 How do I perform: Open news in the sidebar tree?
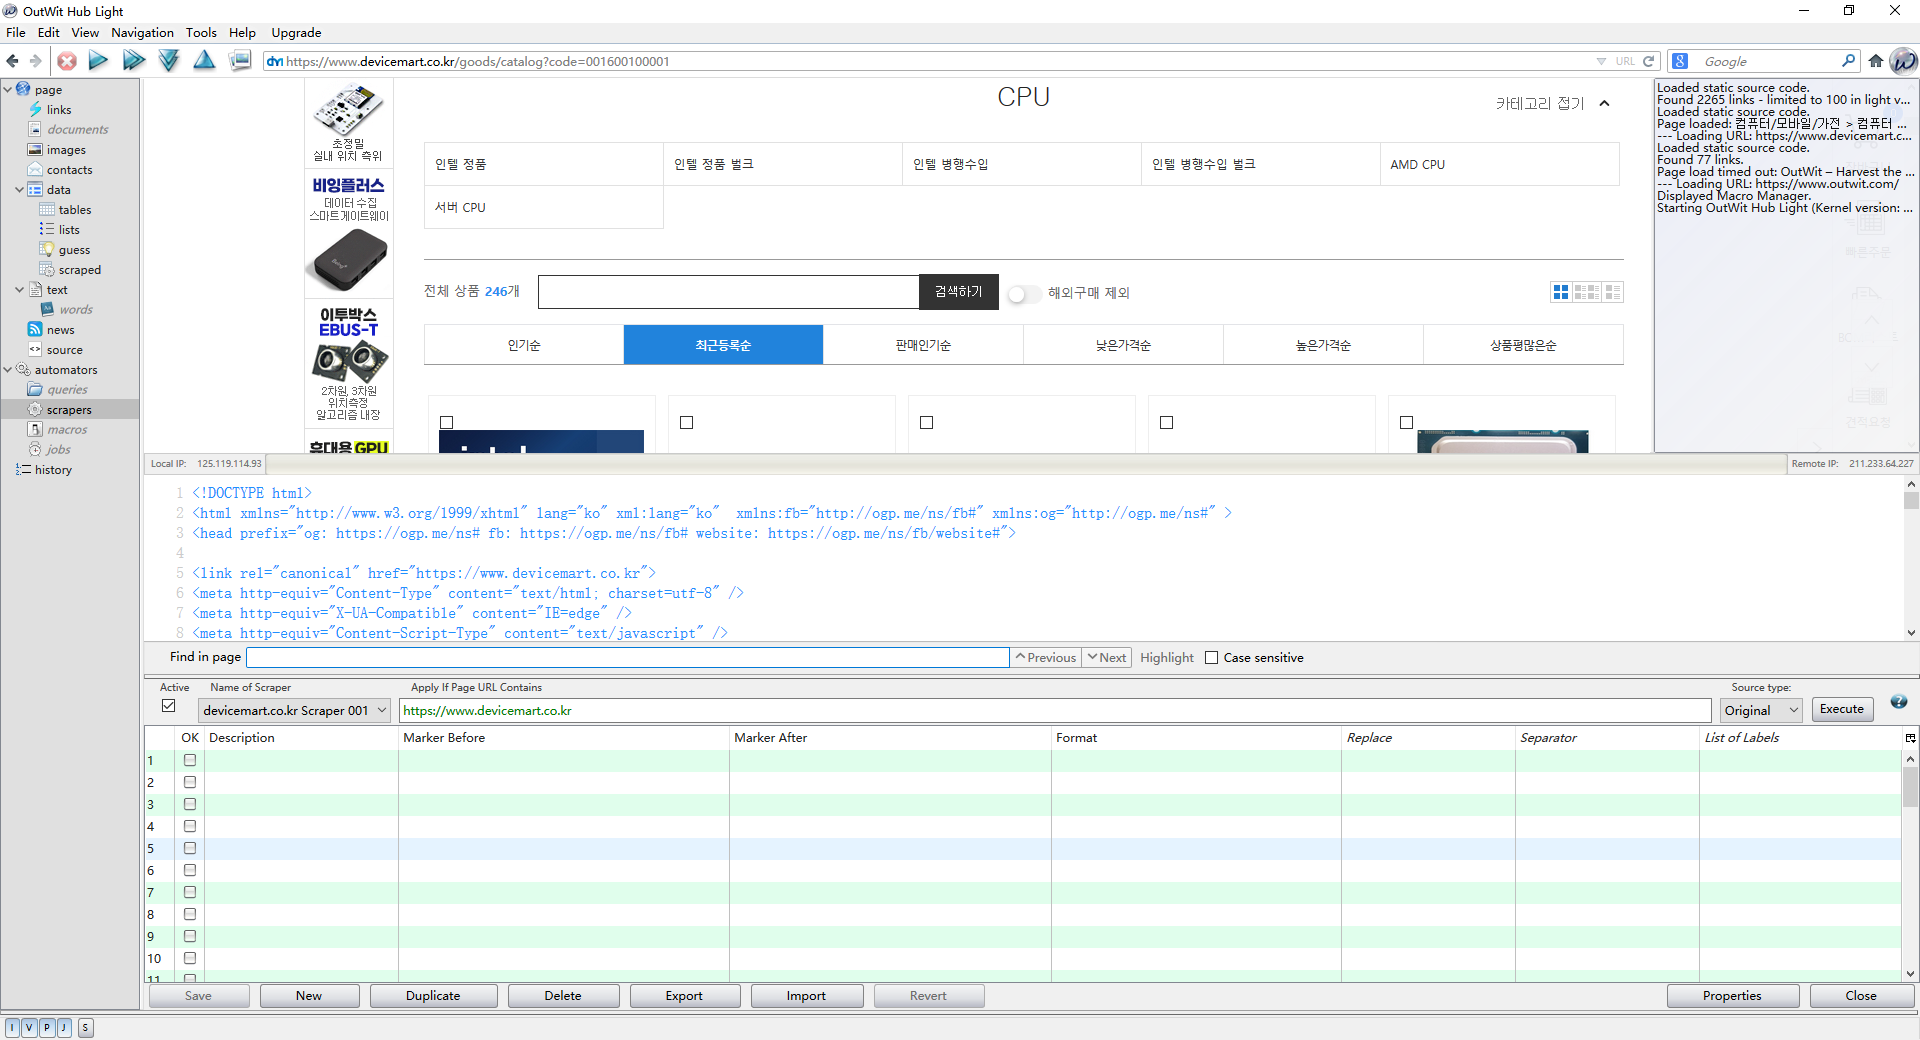pyautogui.click(x=60, y=330)
